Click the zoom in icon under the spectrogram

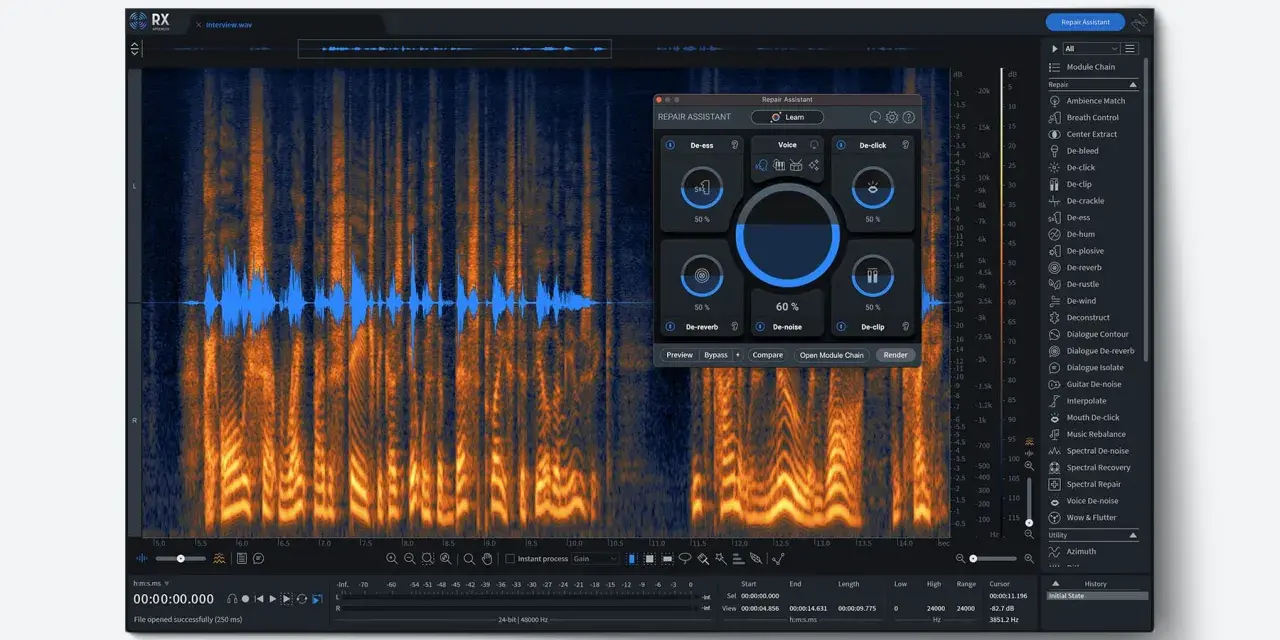[x=392, y=559]
